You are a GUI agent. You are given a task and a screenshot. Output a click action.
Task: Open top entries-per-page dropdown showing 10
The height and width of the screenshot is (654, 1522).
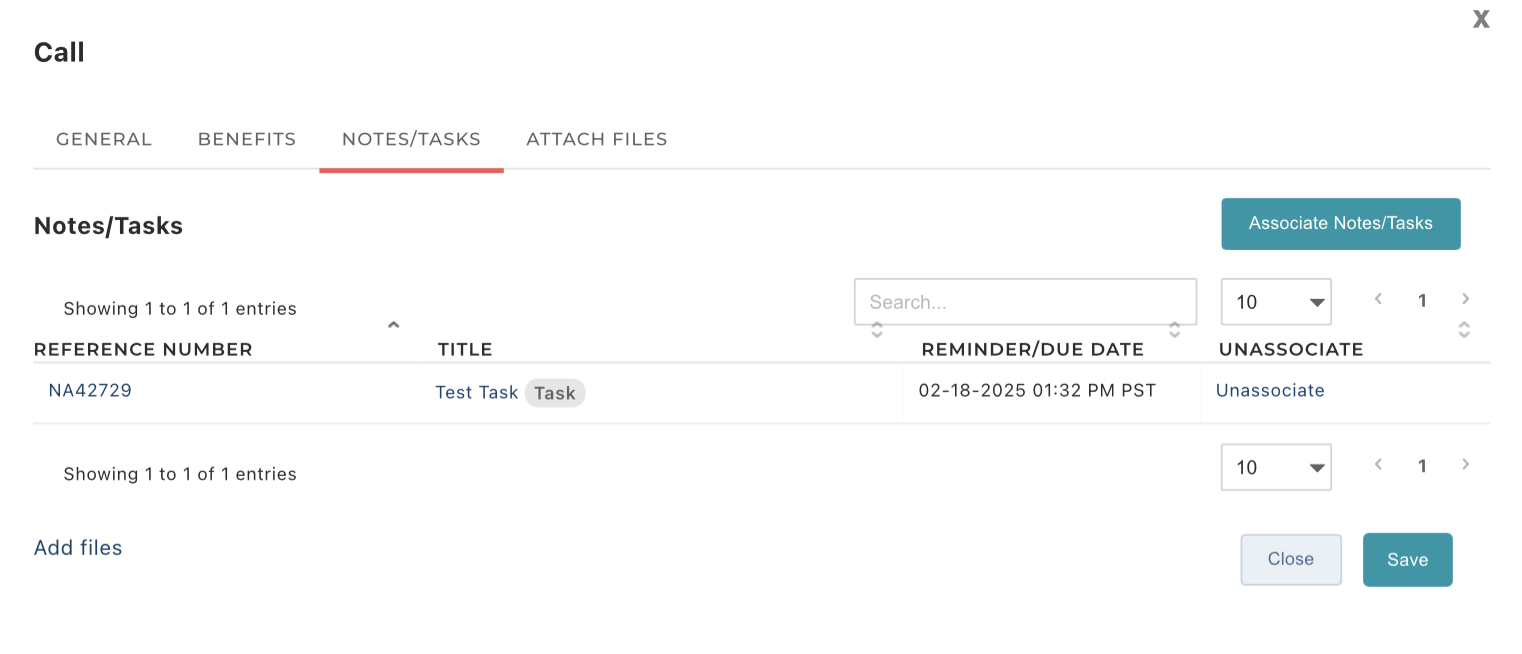(x=1276, y=302)
